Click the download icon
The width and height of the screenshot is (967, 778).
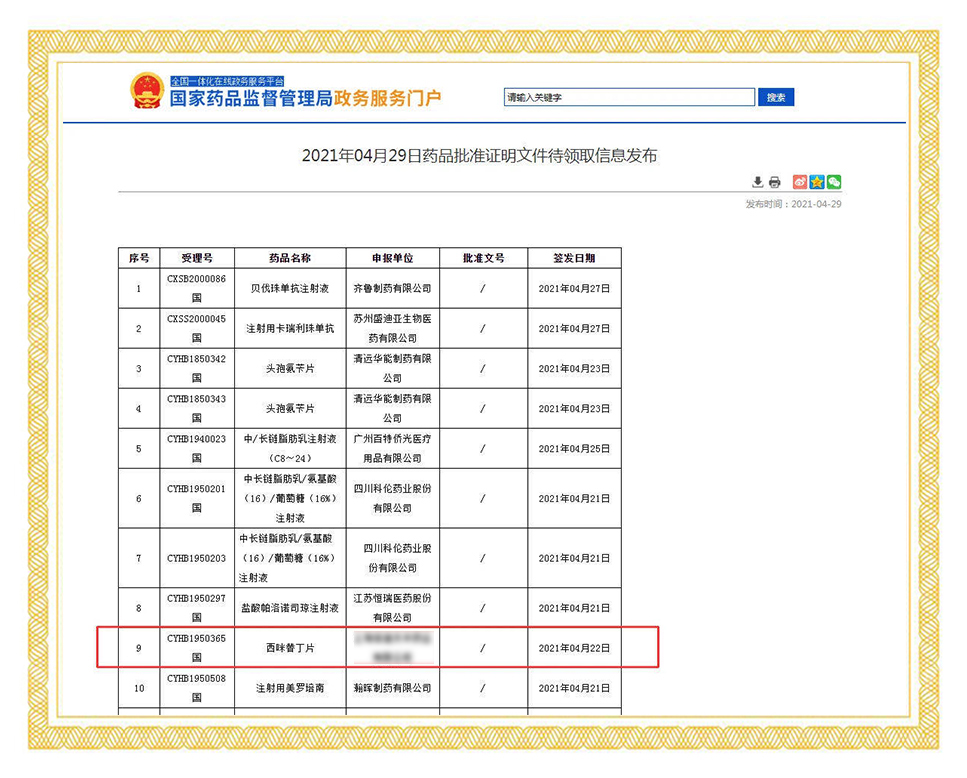(x=758, y=182)
